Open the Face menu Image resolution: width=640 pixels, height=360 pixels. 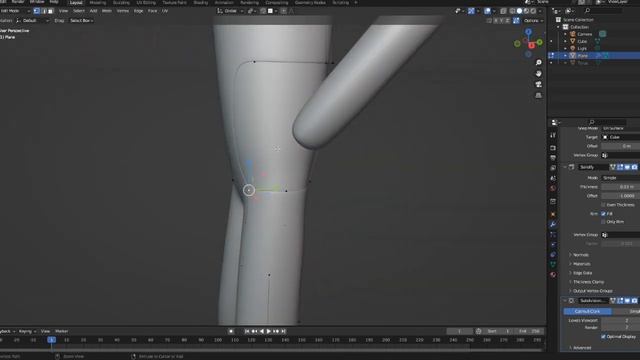tap(153, 11)
